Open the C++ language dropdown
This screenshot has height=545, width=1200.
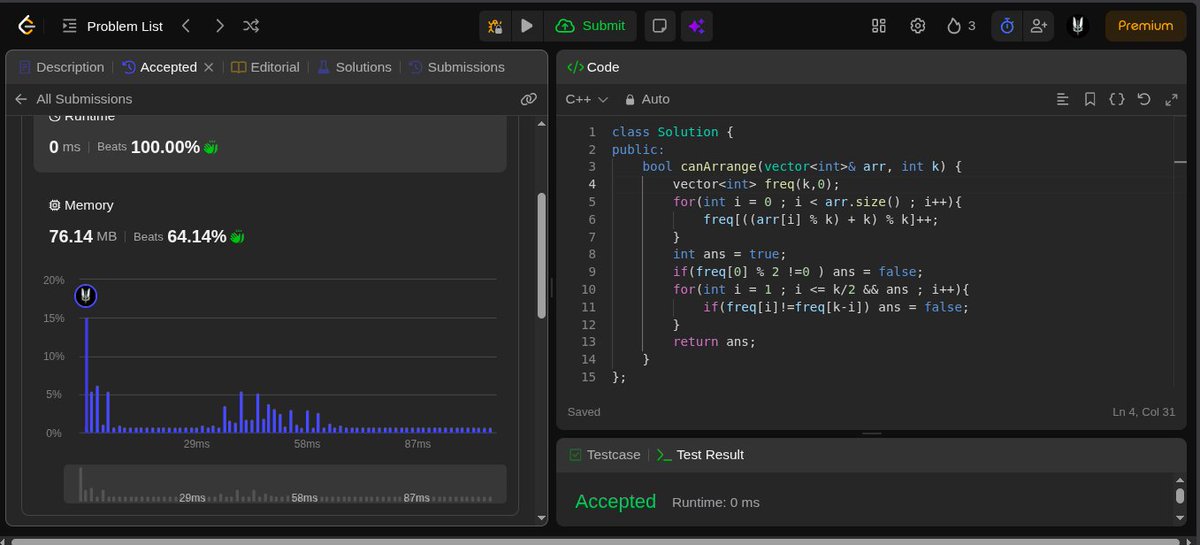click(x=587, y=99)
